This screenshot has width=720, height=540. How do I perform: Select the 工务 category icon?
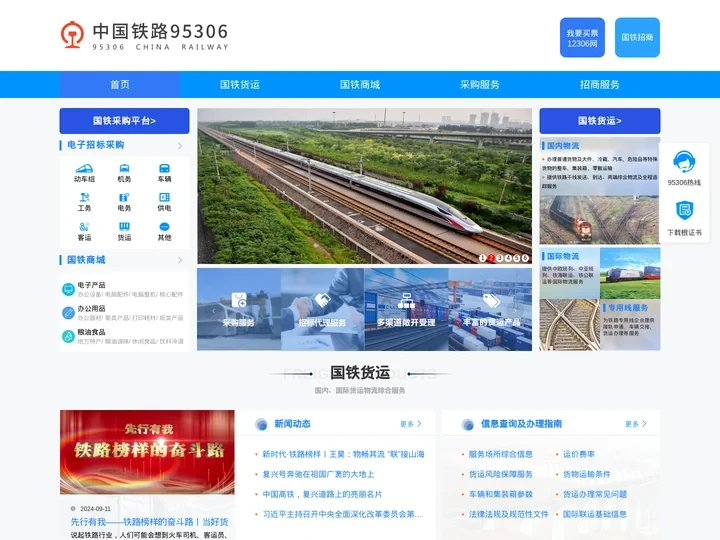[84, 197]
